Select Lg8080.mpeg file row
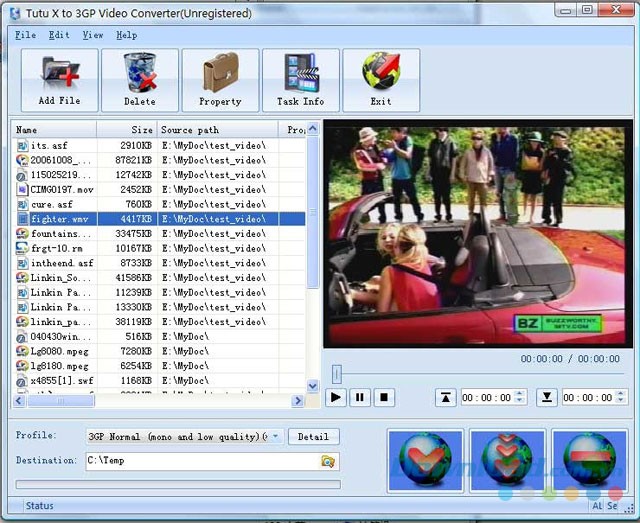The width and height of the screenshot is (640, 523). (160, 351)
